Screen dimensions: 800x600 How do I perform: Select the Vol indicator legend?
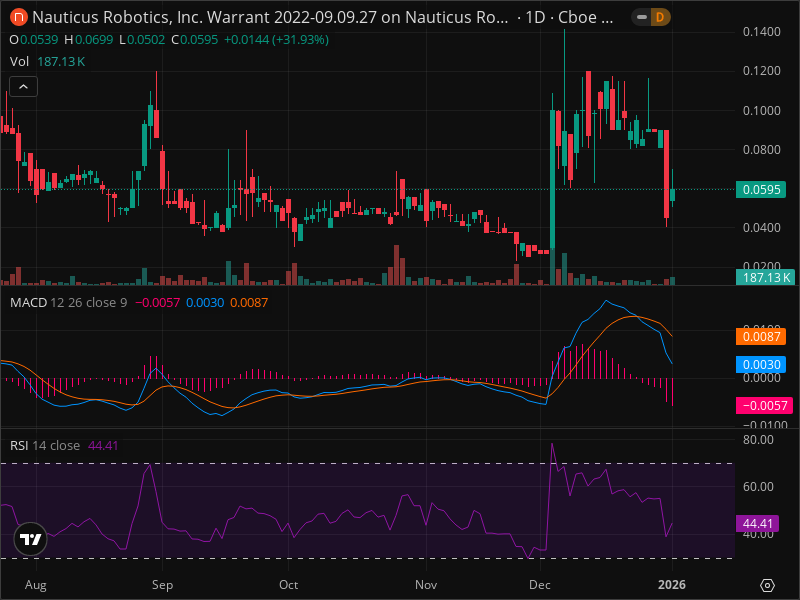[x=19, y=62]
